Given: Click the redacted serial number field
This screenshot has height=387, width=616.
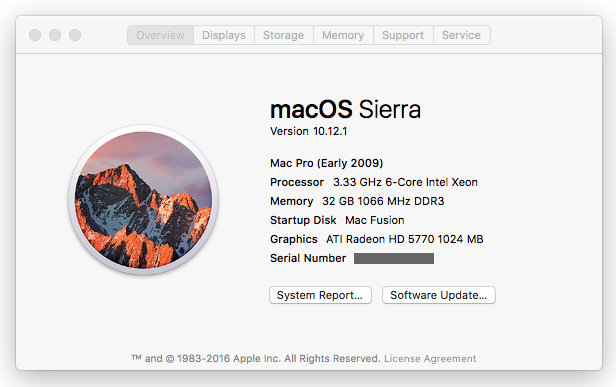Looking at the screenshot, I should pos(394,258).
